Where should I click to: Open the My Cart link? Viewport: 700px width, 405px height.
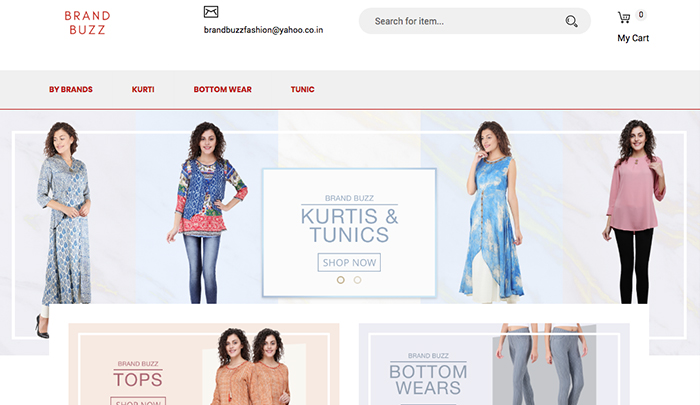click(633, 38)
